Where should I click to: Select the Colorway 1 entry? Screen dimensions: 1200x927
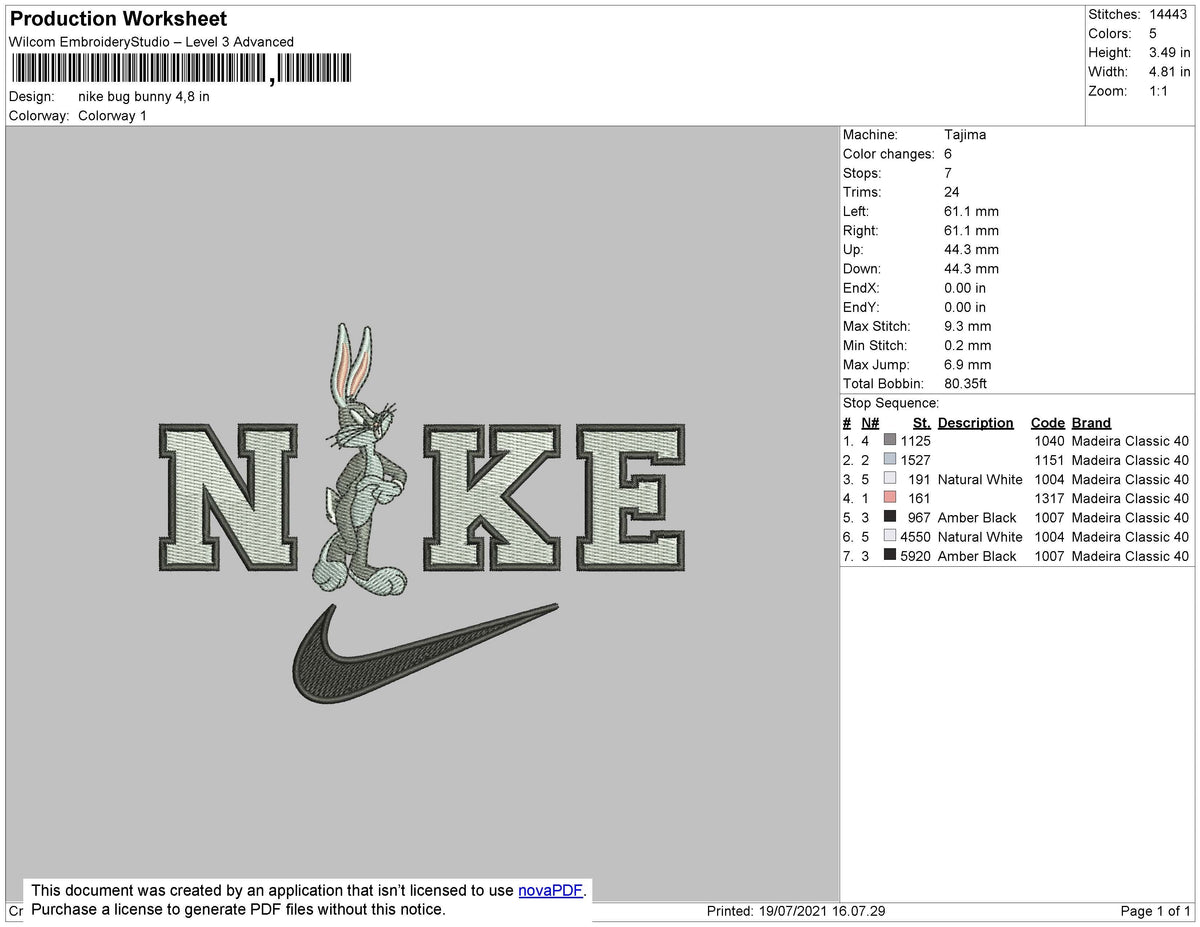[112, 115]
